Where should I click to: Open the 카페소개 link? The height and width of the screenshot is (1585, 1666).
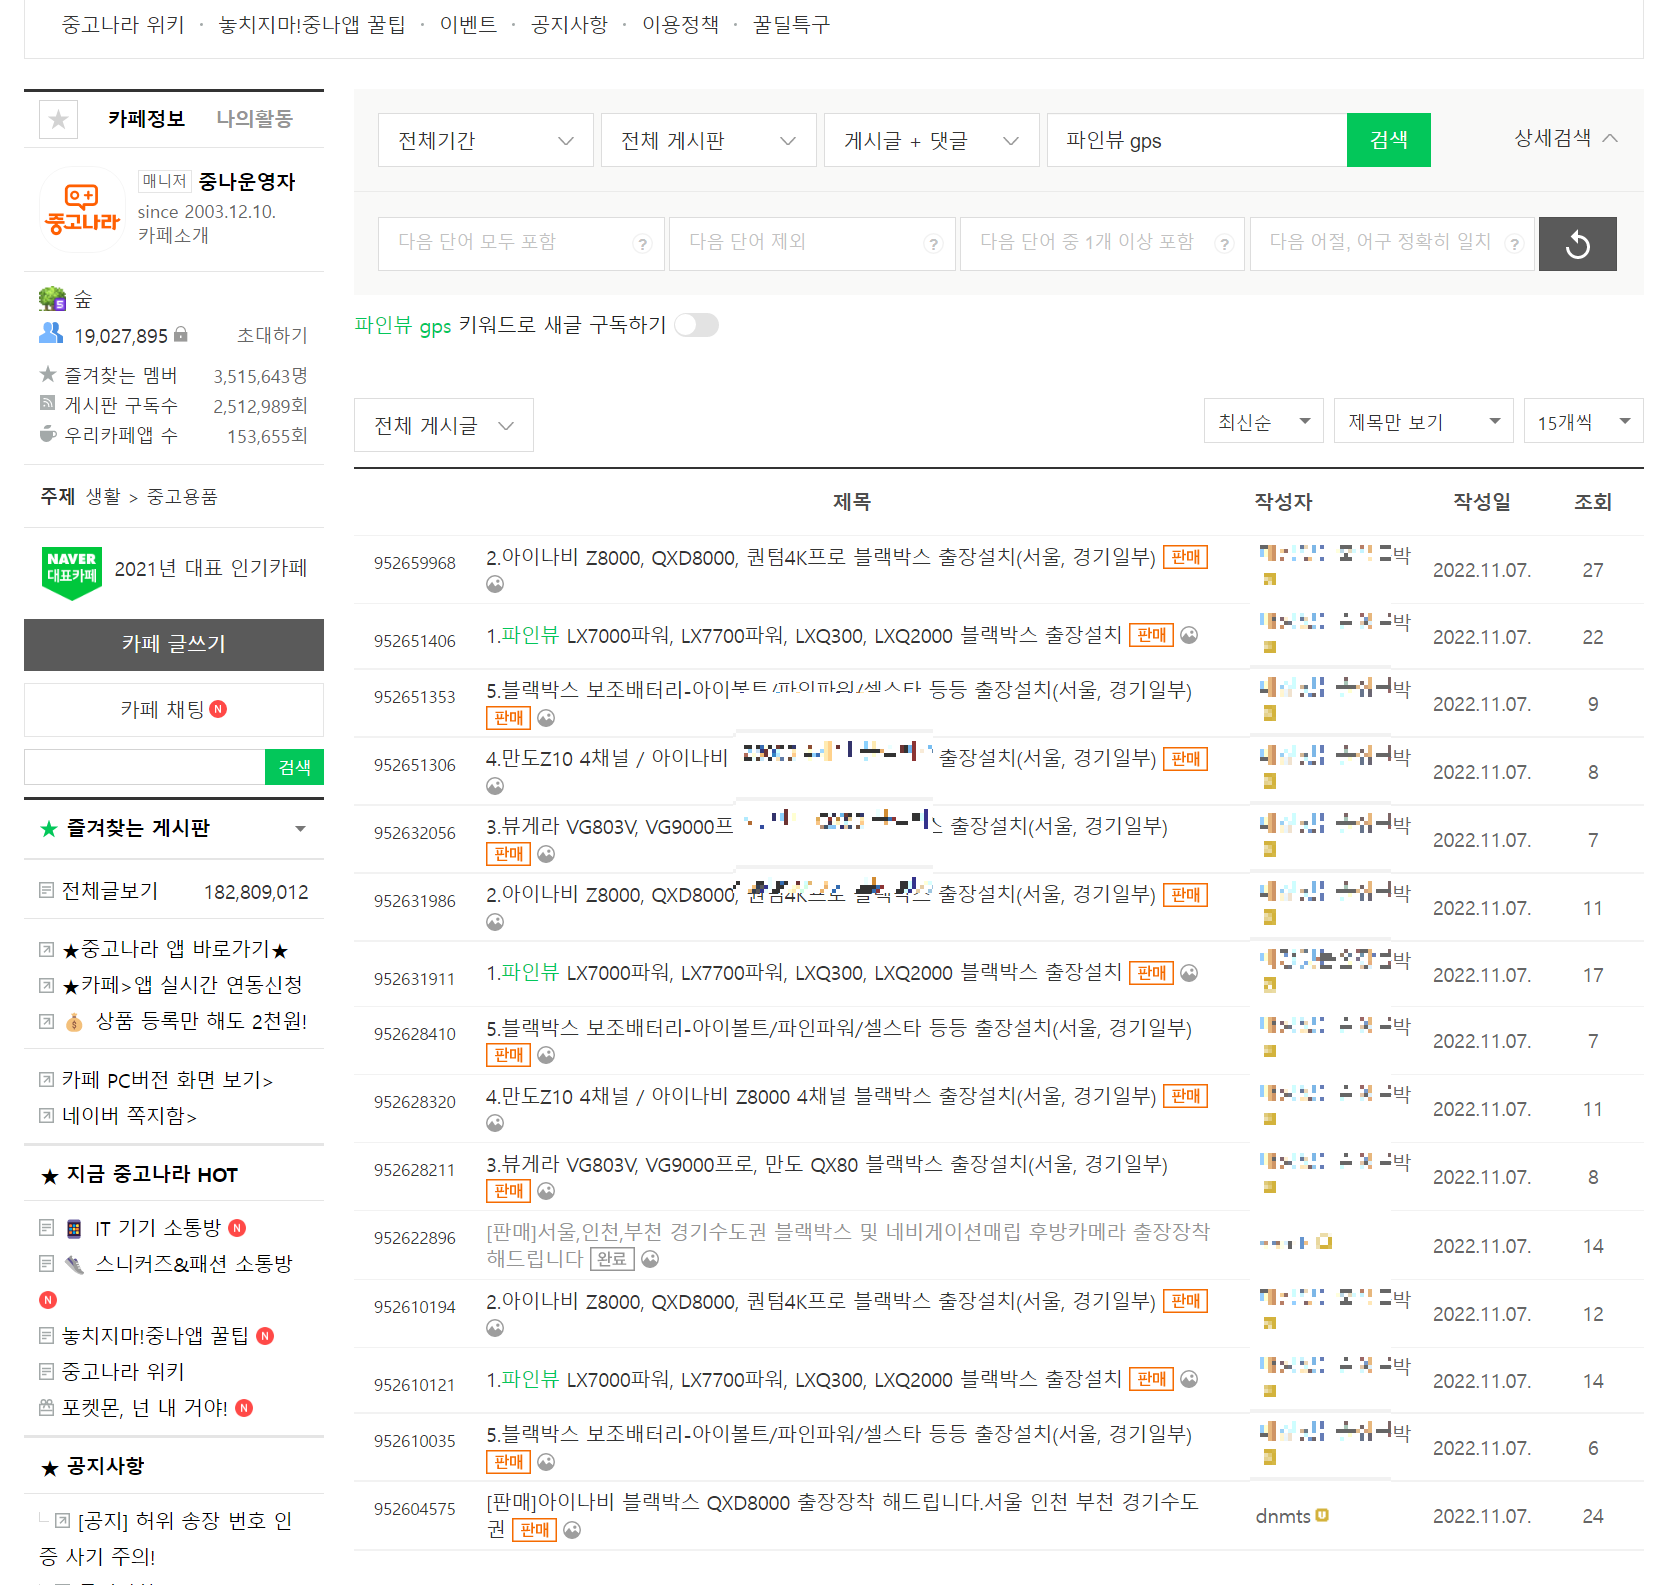coord(173,235)
